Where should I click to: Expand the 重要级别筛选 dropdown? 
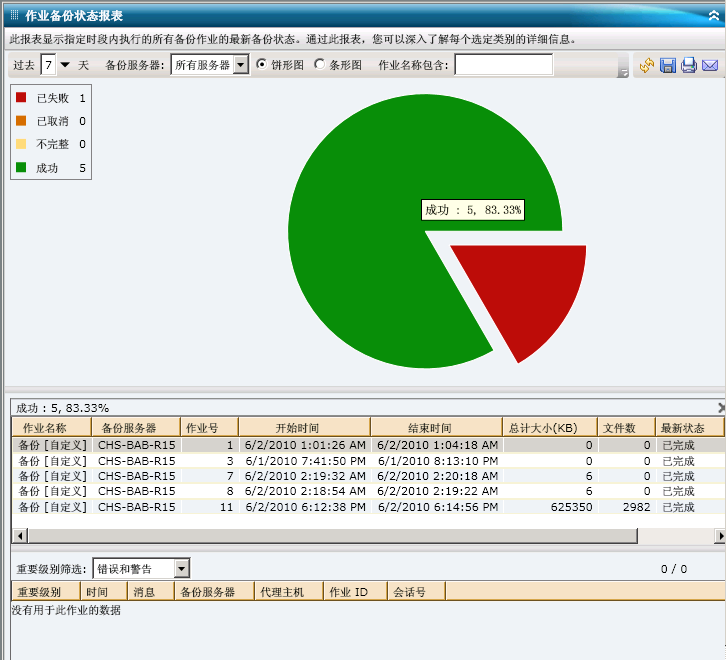[181, 569]
